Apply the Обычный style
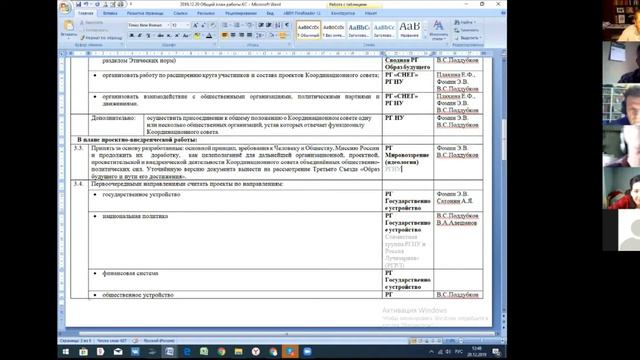The width and height of the screenshot is (640, 360). point(308,30)
